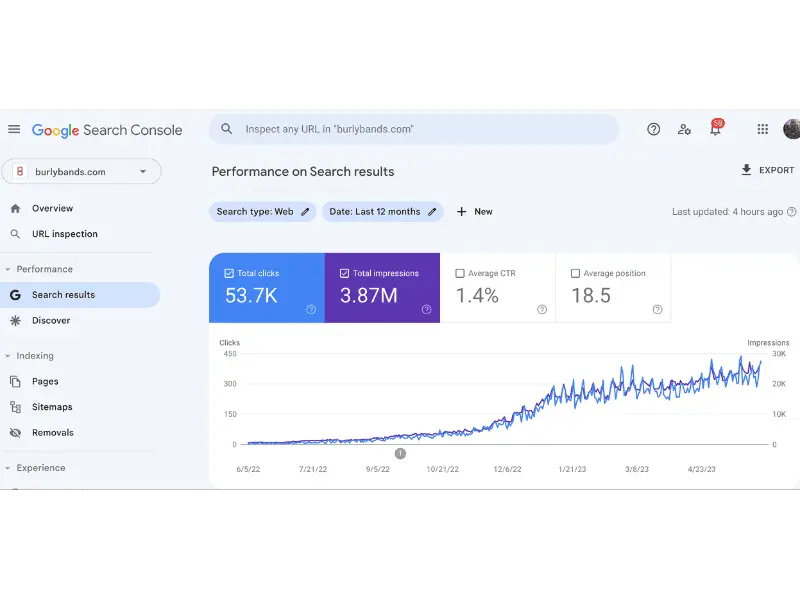Edit Date filter pencil icon
800x600 pixels.
click(432, 212)
